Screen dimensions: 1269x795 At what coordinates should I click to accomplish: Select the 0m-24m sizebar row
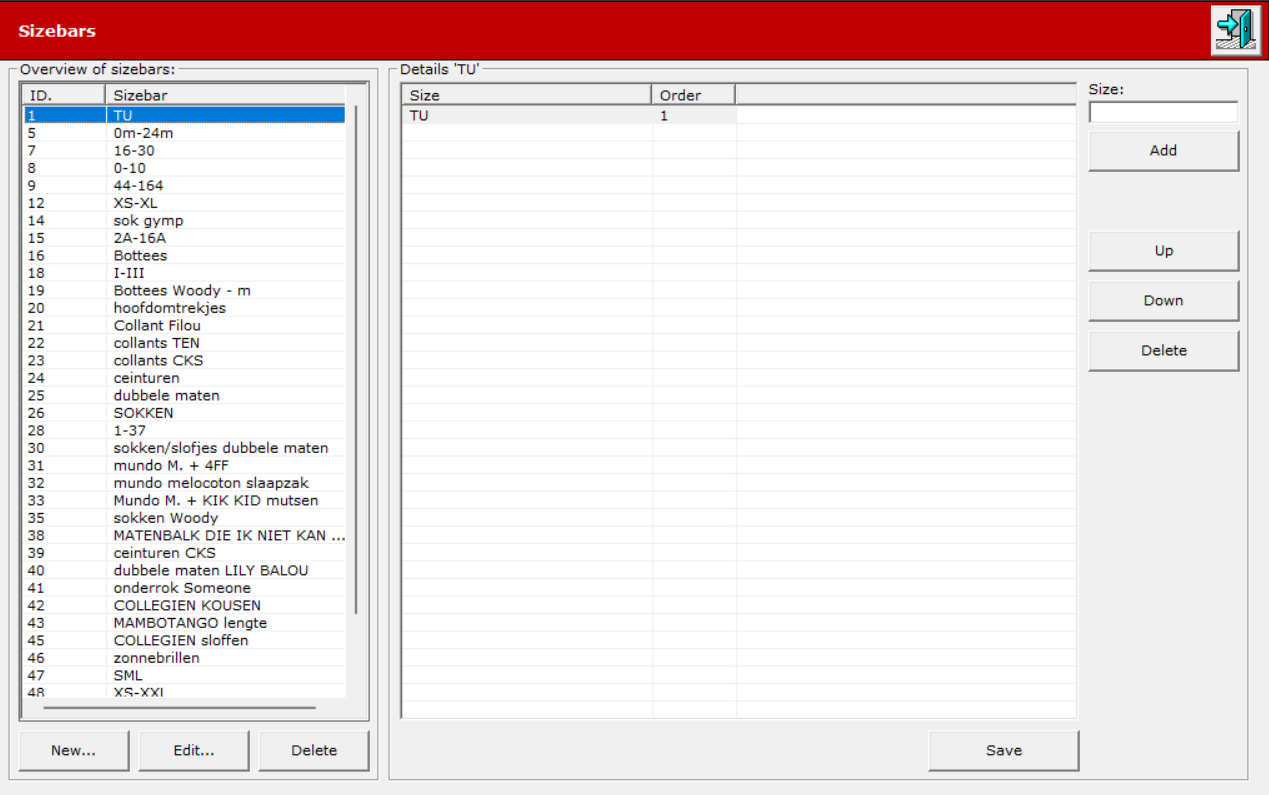click(x=185, y=133)
